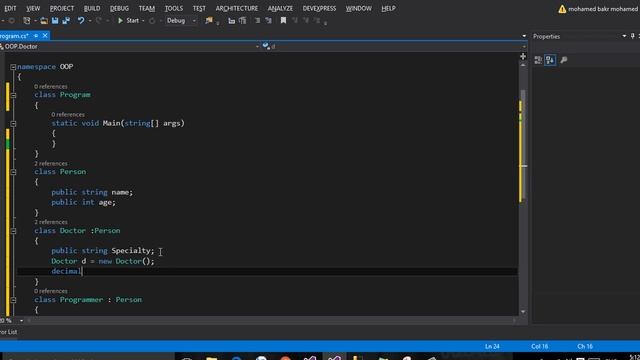640x360 pixels.
Task: Click the 0 references link above Programmer
Action: [51, 291]
